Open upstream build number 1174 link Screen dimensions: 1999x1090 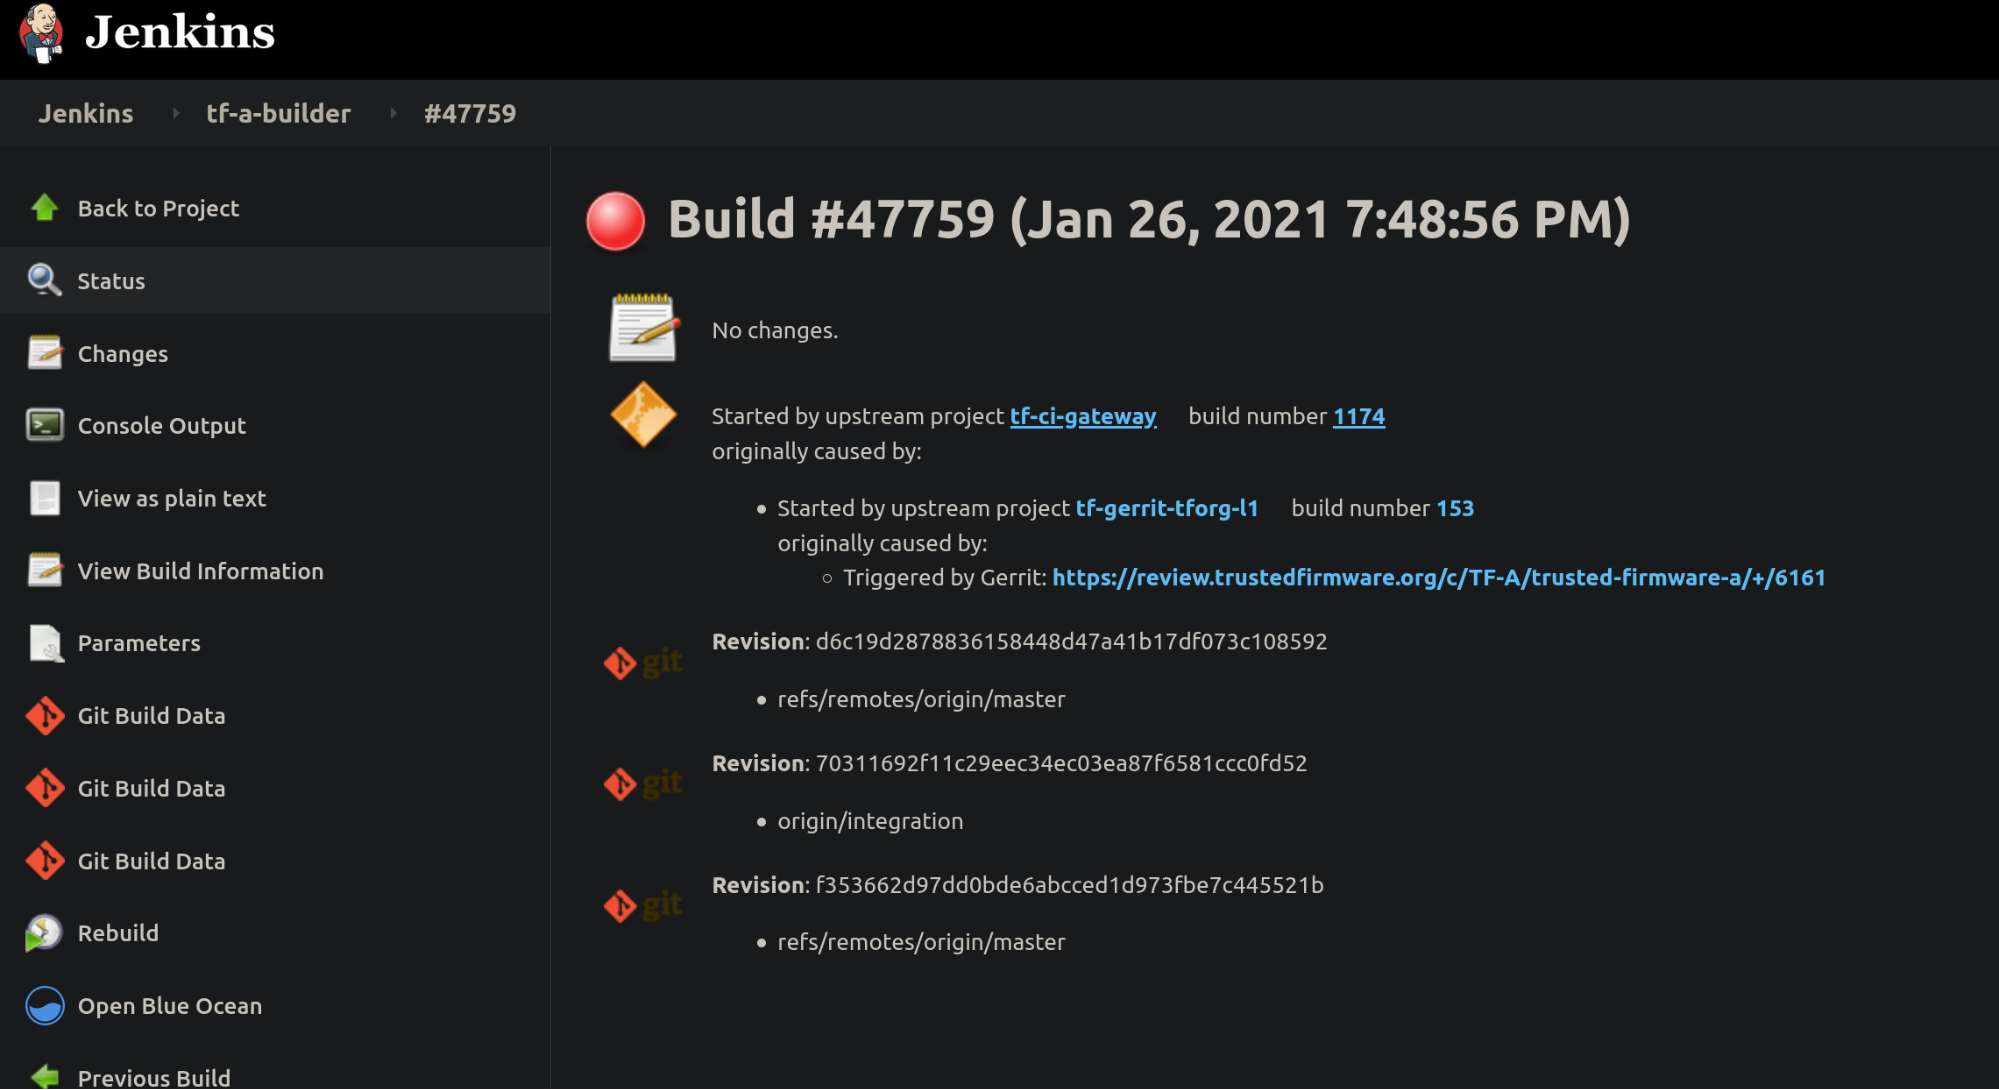tap(1358, 416)
